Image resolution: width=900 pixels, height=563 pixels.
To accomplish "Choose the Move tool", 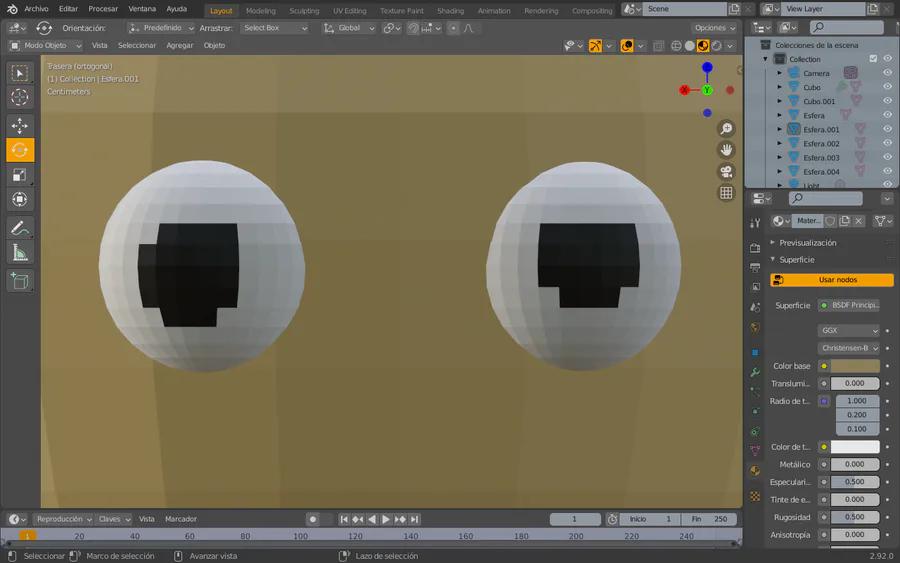I will 20,126.
